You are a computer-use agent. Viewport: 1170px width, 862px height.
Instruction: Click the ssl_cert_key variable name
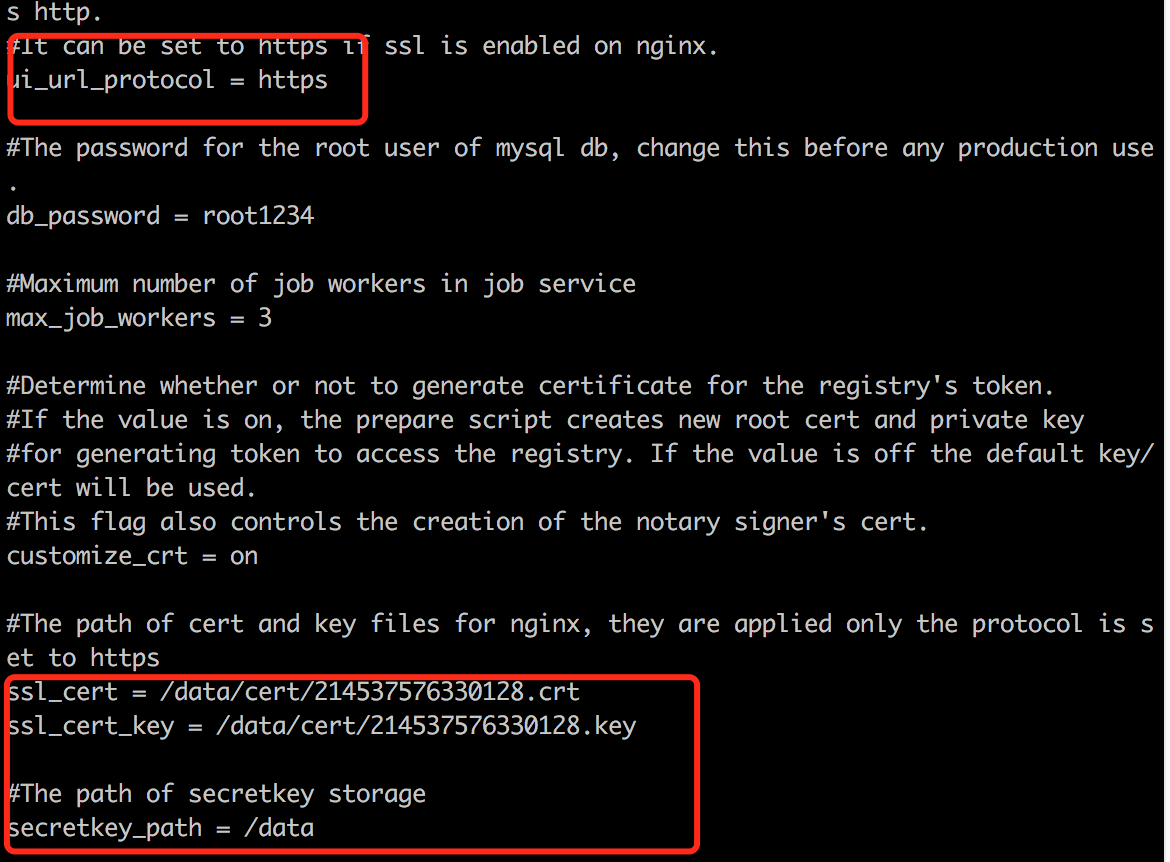(90, 727)
